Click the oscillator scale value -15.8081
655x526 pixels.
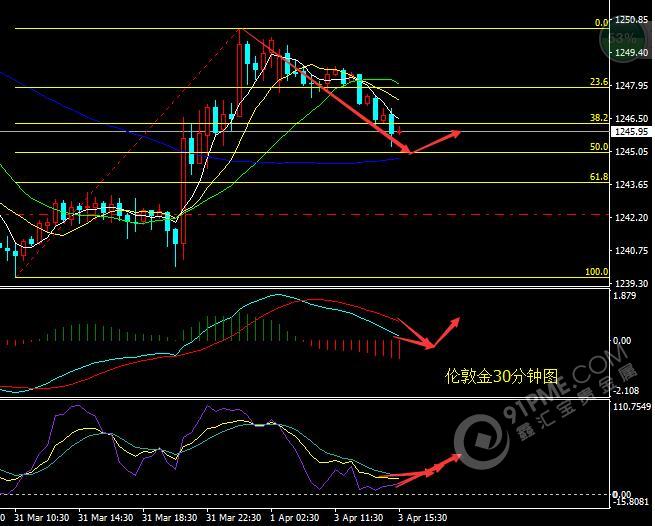click(x=631, y=502)
